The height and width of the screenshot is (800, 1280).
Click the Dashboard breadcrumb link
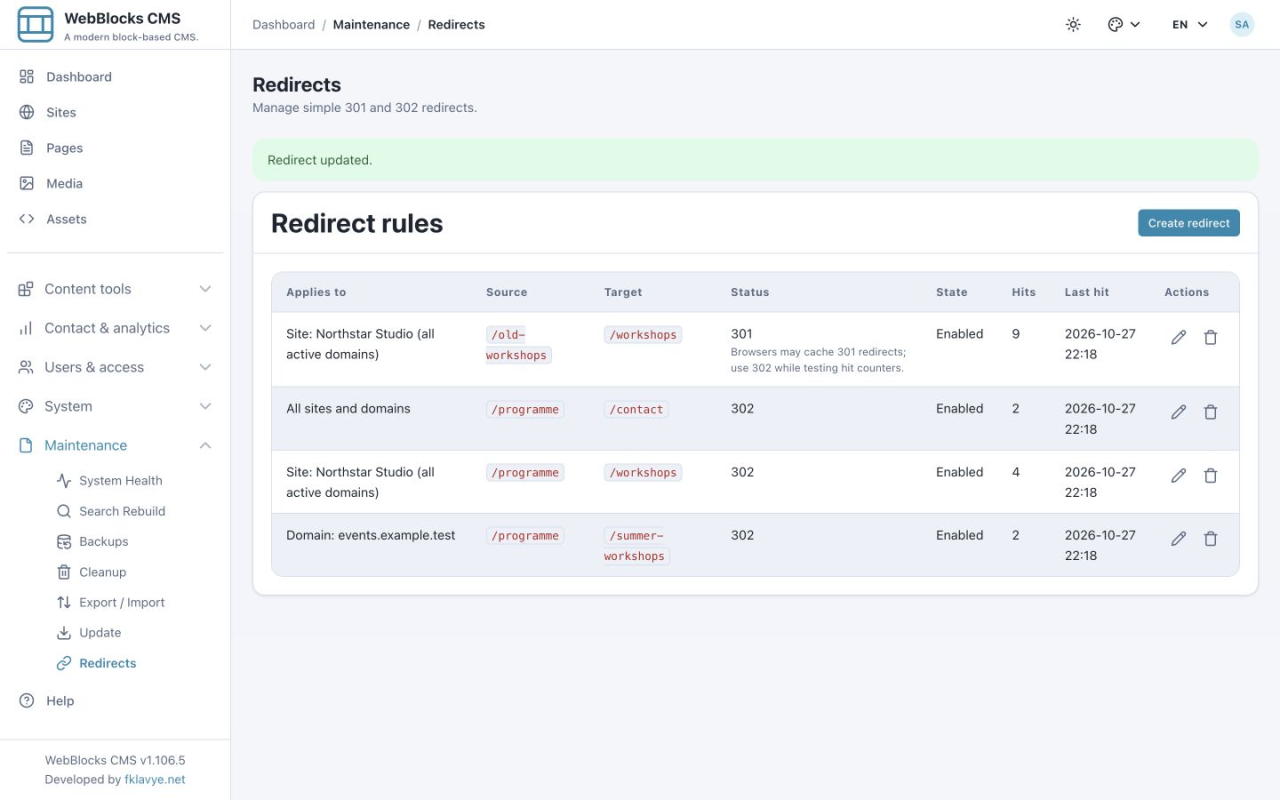(283, 25)
